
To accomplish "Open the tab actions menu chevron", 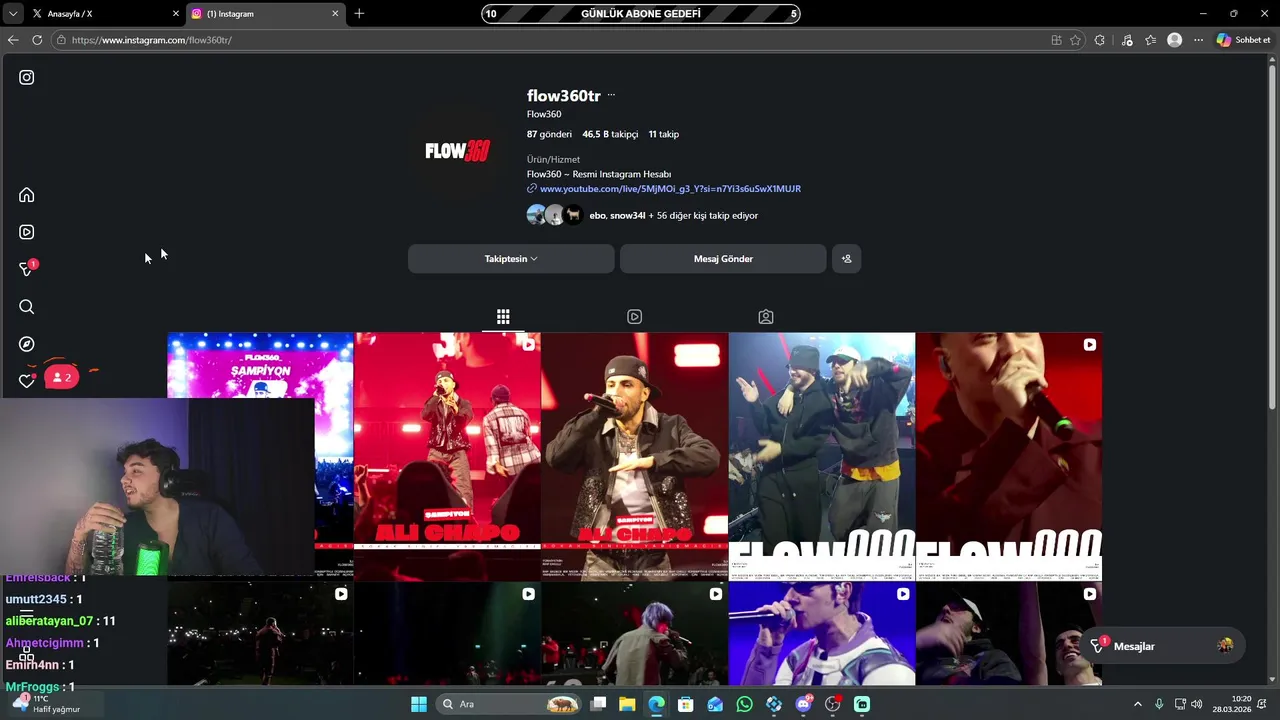I will click(x=13, y=14).
